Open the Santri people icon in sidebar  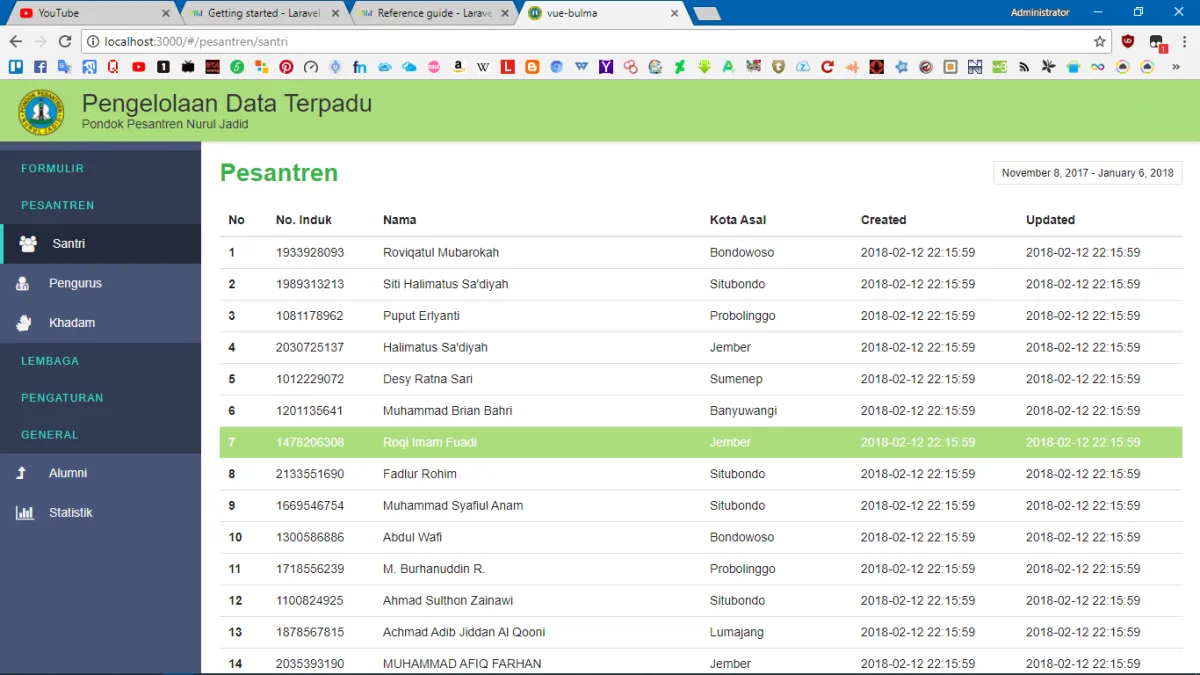28,243
